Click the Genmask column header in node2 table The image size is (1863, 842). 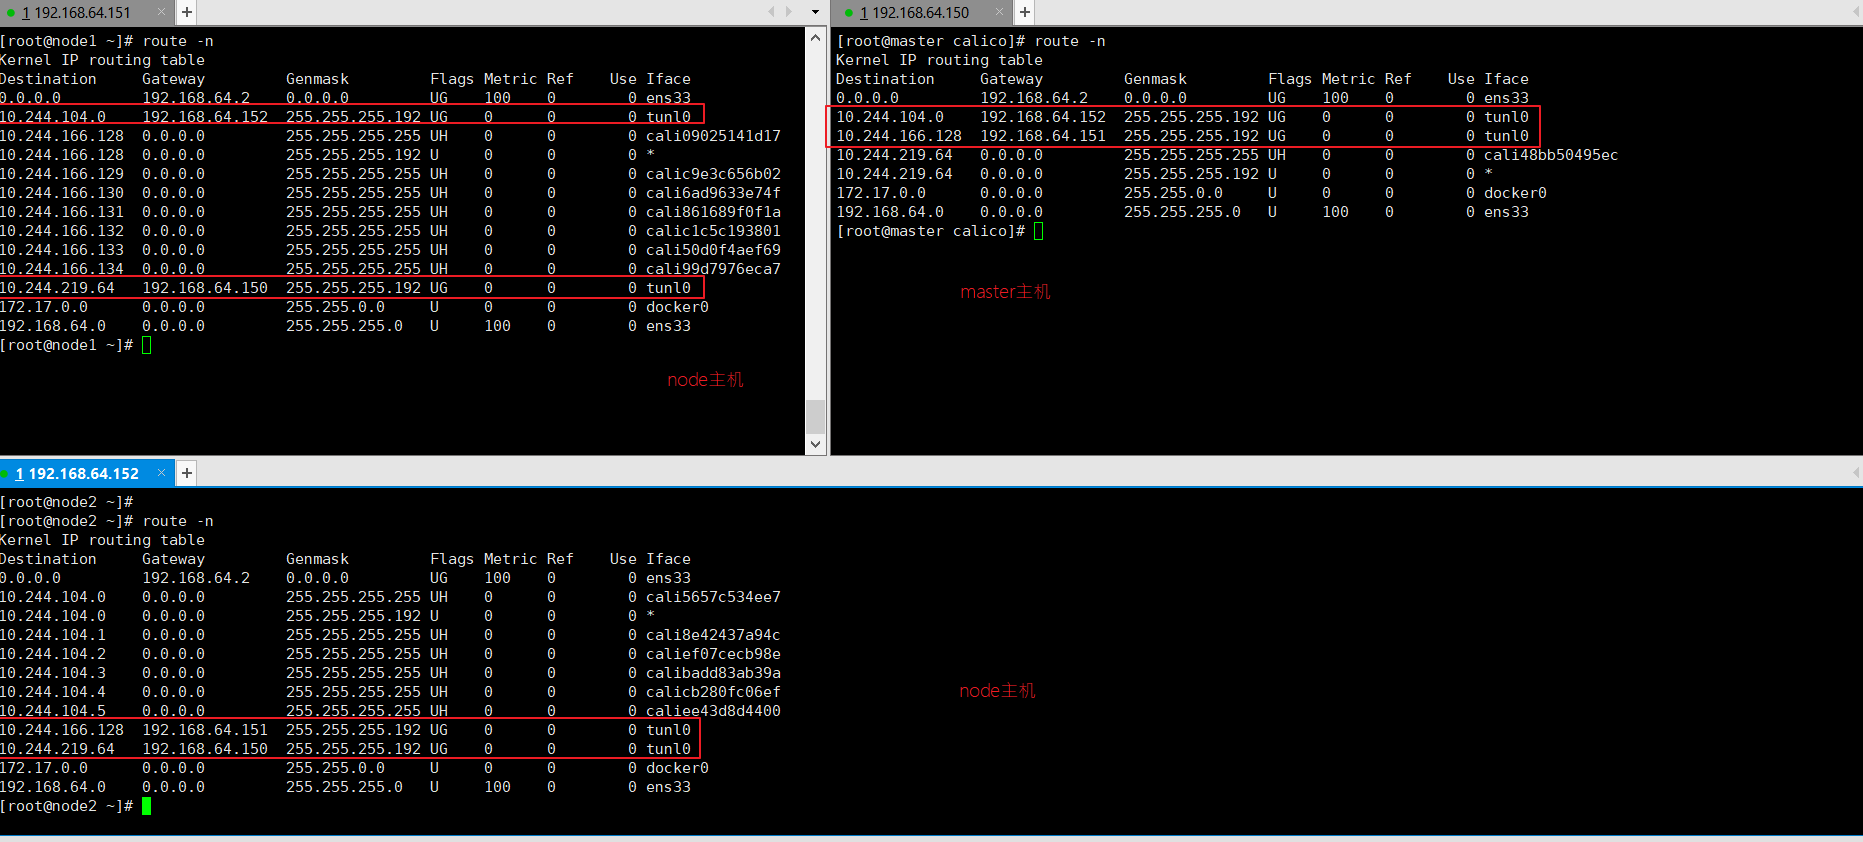[x=317, y=559]
